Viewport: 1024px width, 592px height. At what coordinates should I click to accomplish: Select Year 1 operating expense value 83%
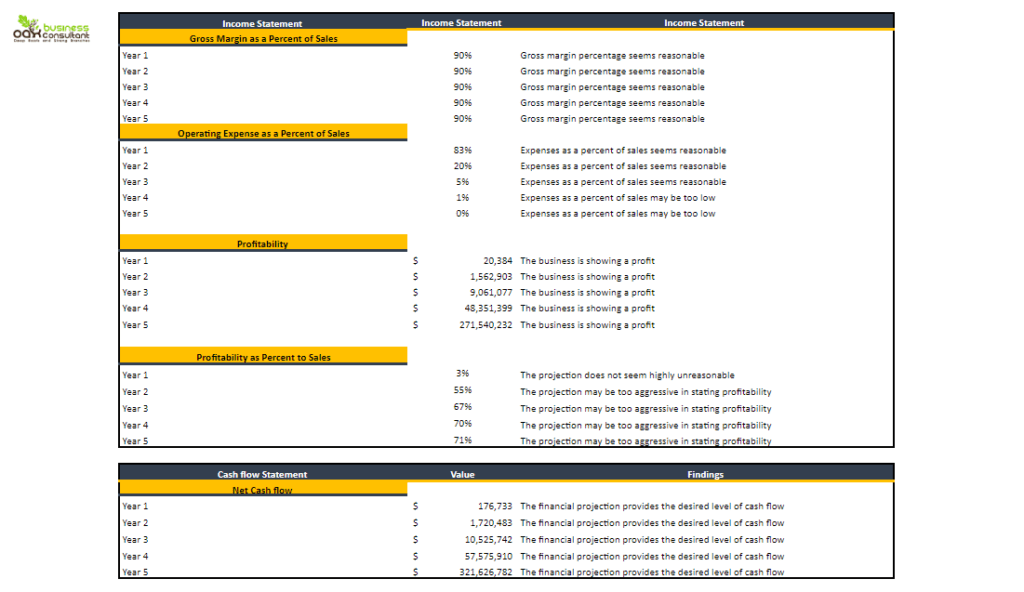(462, 150)
